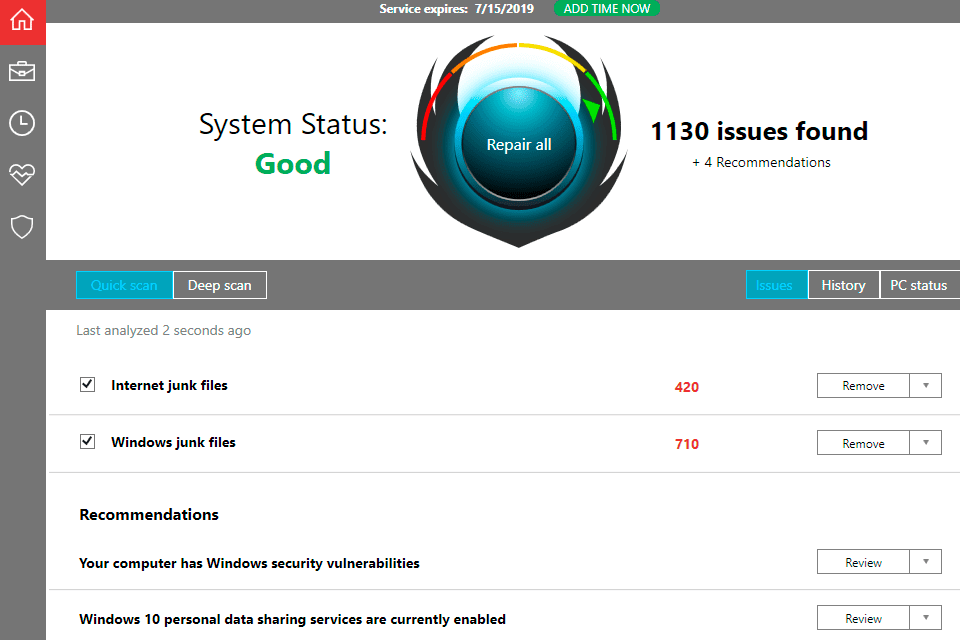Screen dimensions: 960x640
Task: Expand dropdown next to Windows junk Remove
Action: (x=926, y=443)
